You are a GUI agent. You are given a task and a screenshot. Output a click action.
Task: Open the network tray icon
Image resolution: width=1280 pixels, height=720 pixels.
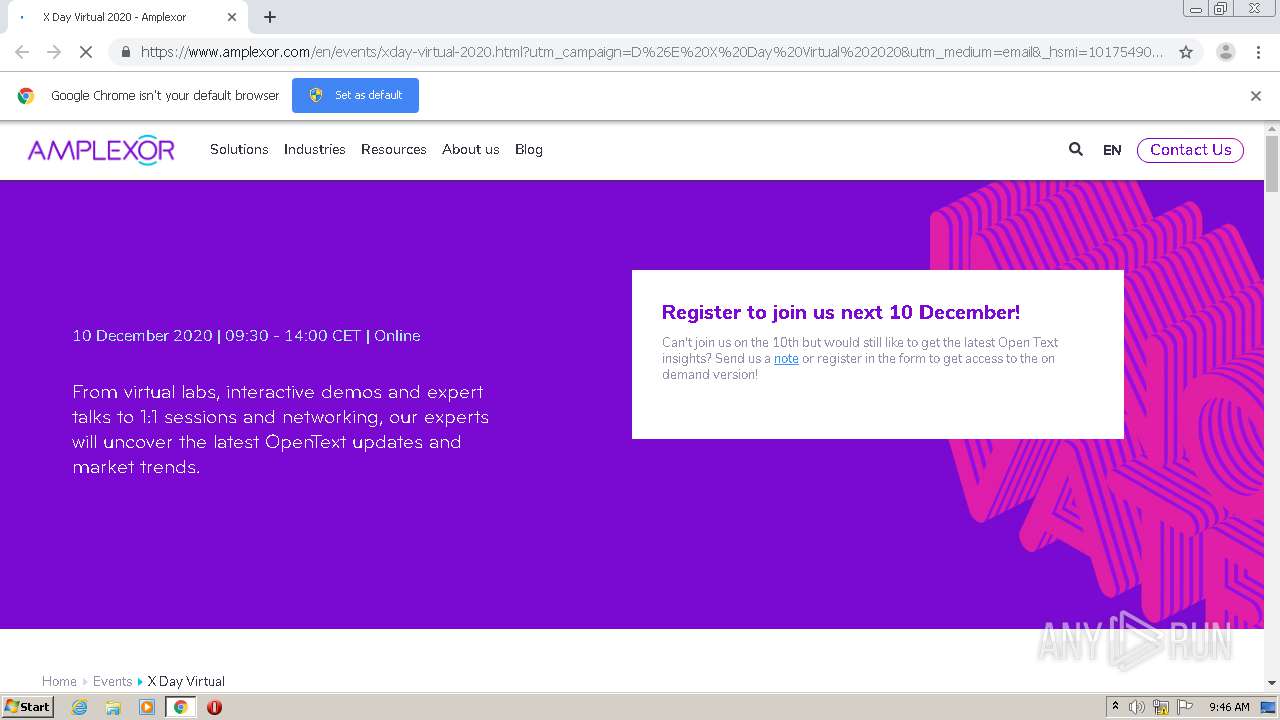coord(1161,707)
